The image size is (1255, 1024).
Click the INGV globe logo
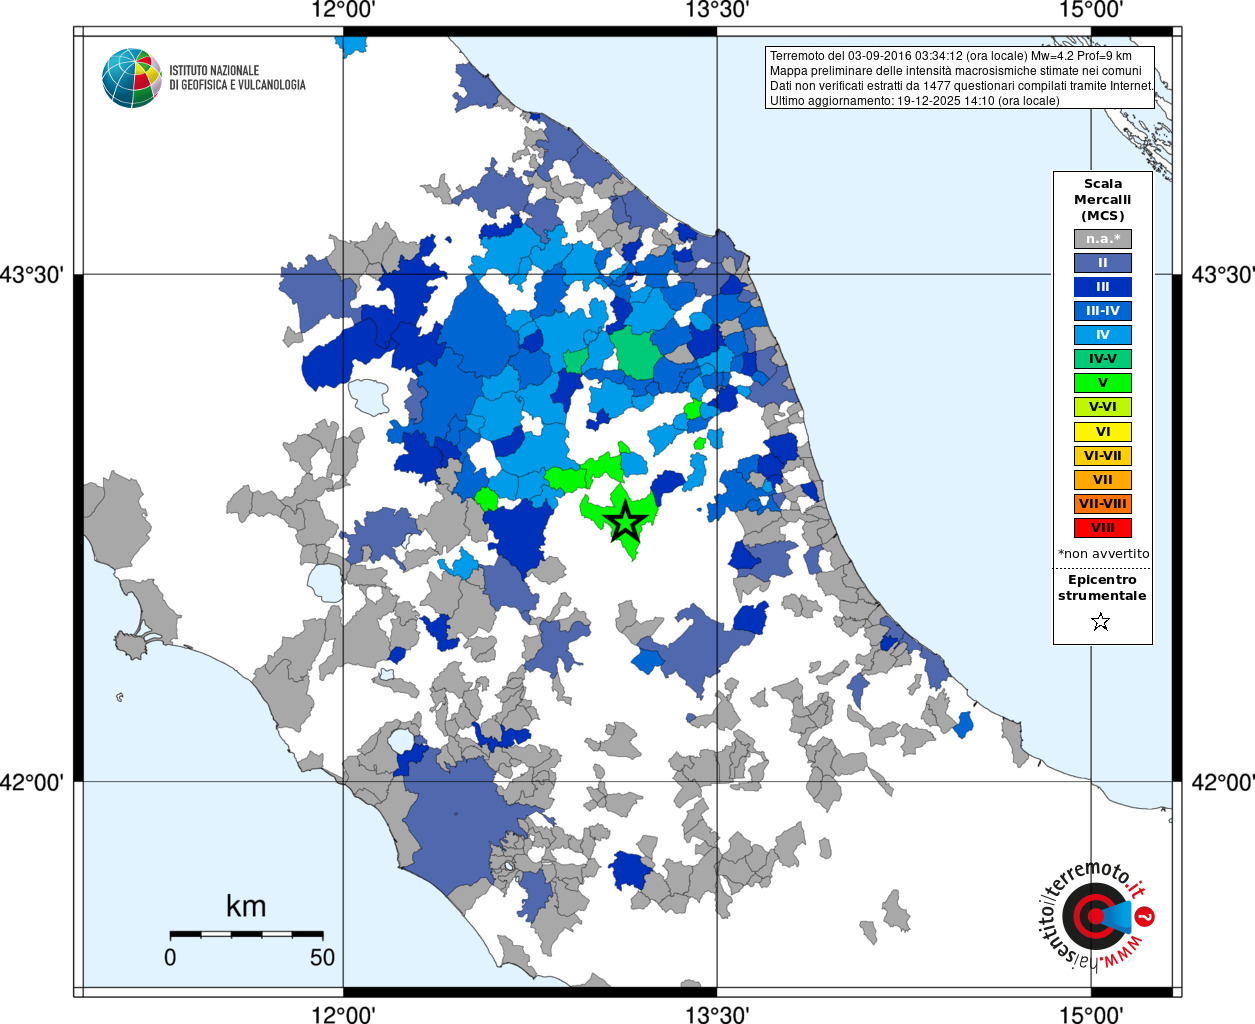point(132,78)
